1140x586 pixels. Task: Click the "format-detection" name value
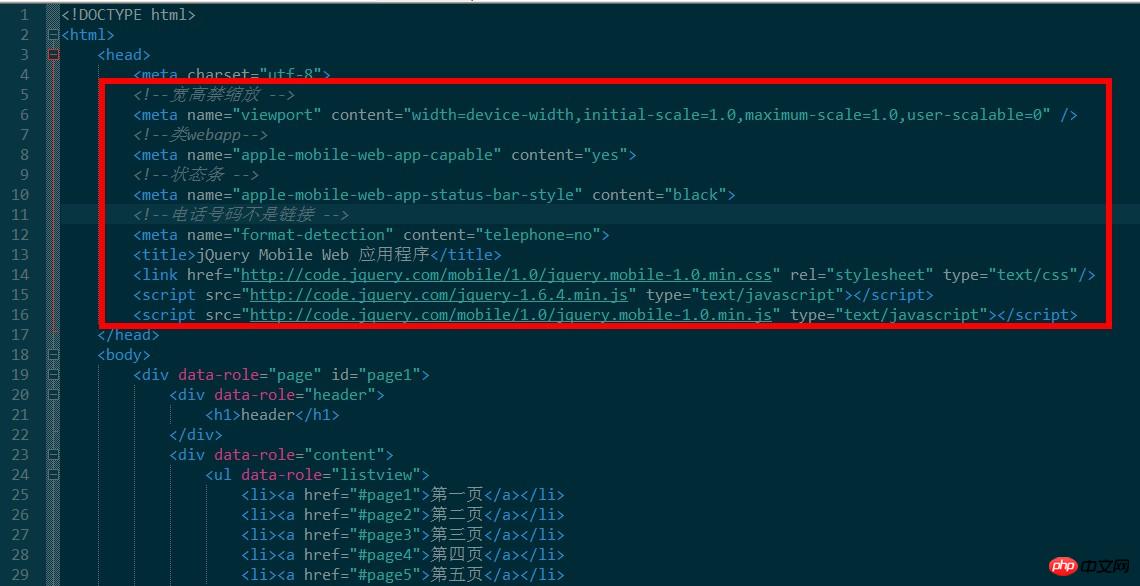coord(313,235)
